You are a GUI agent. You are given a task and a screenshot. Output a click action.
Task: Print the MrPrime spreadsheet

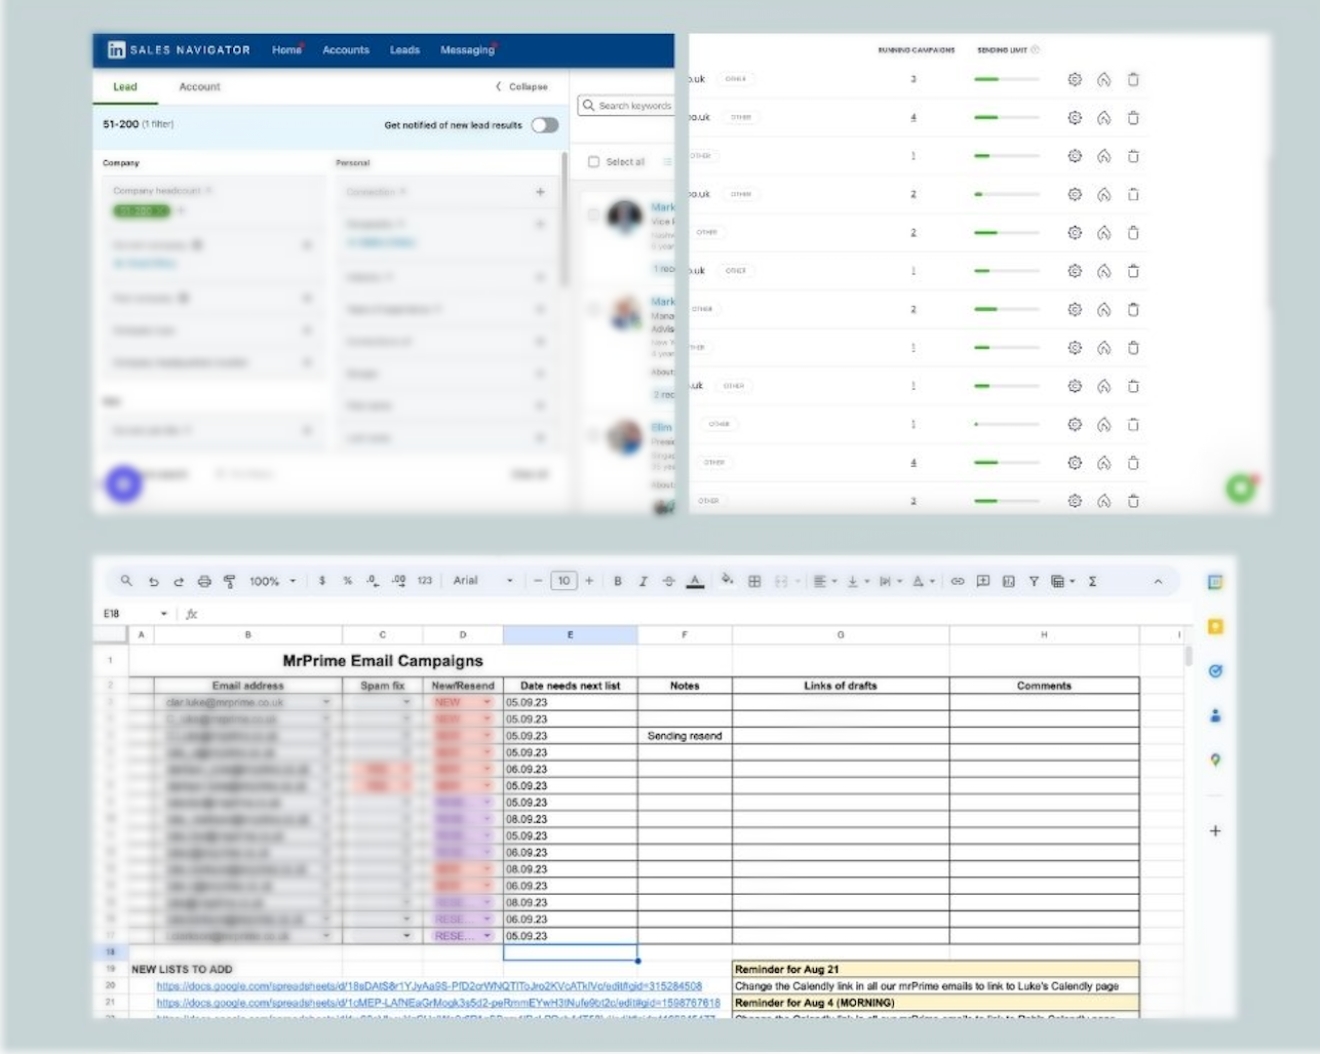point(204,581)
